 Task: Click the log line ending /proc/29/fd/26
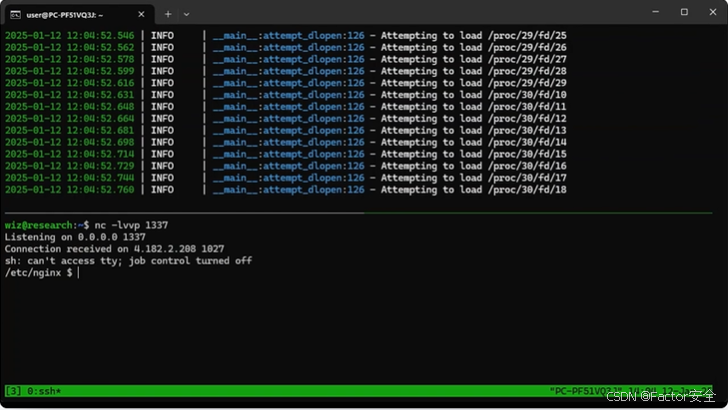pos(286,47)
